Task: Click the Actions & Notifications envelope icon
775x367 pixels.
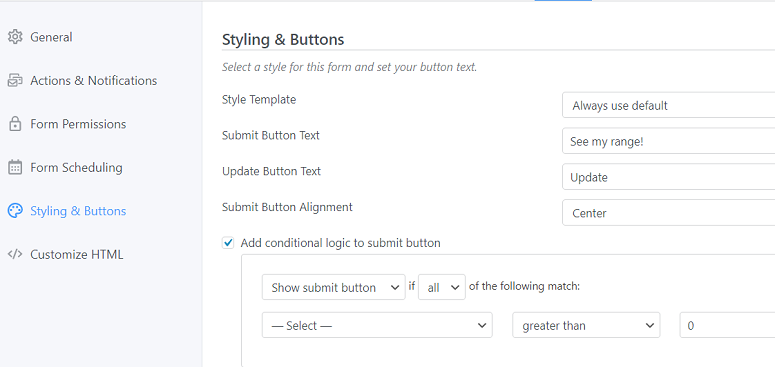Action: (15, 81)
